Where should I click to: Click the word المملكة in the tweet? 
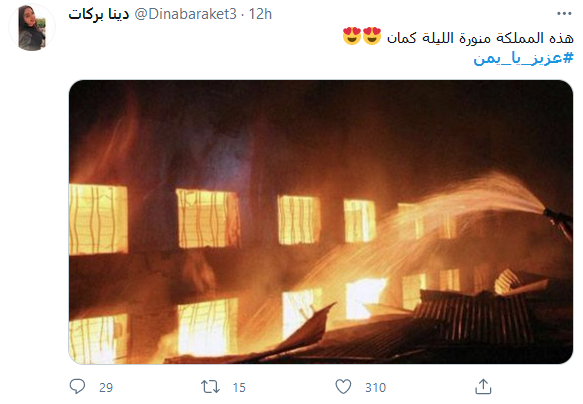coord(521,38)
